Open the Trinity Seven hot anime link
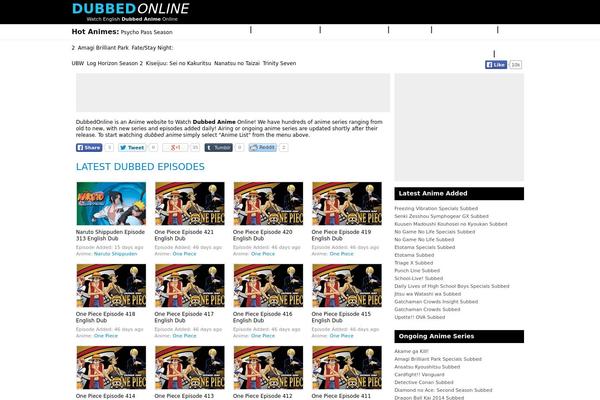Screen dimensions: 600x400 279,64
